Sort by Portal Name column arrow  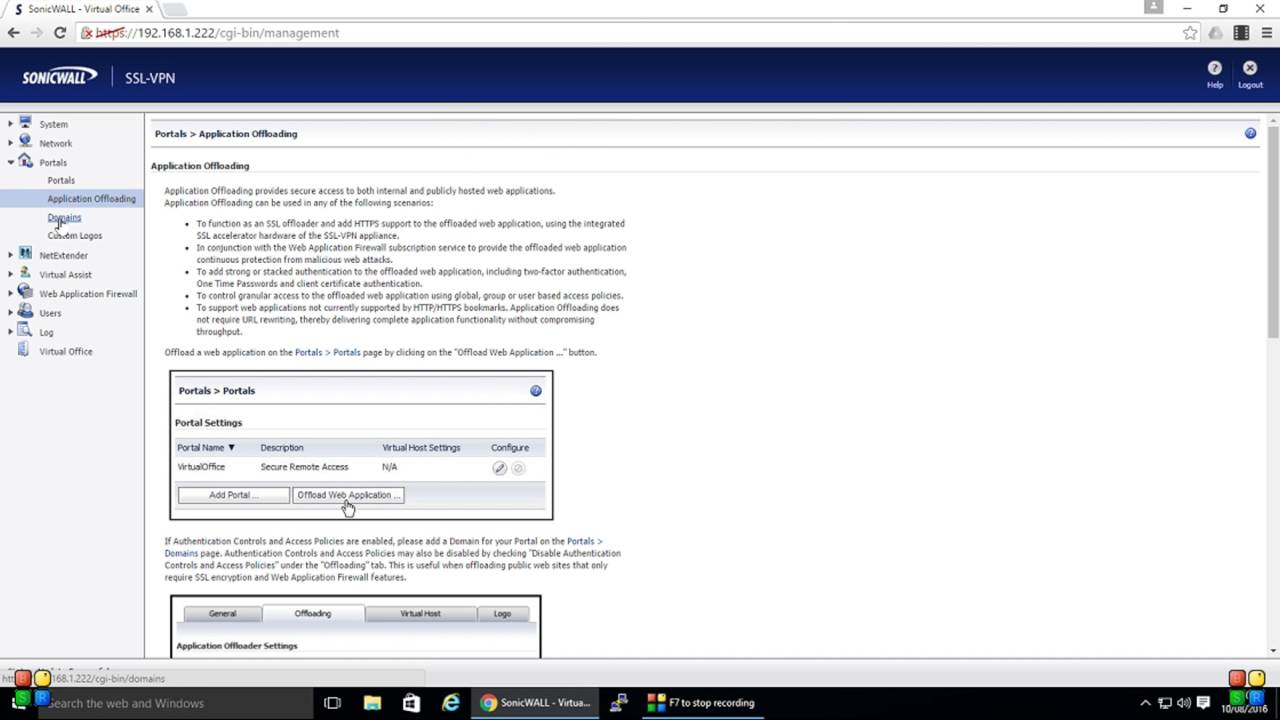pyautogui.click(x=231, y=448)
